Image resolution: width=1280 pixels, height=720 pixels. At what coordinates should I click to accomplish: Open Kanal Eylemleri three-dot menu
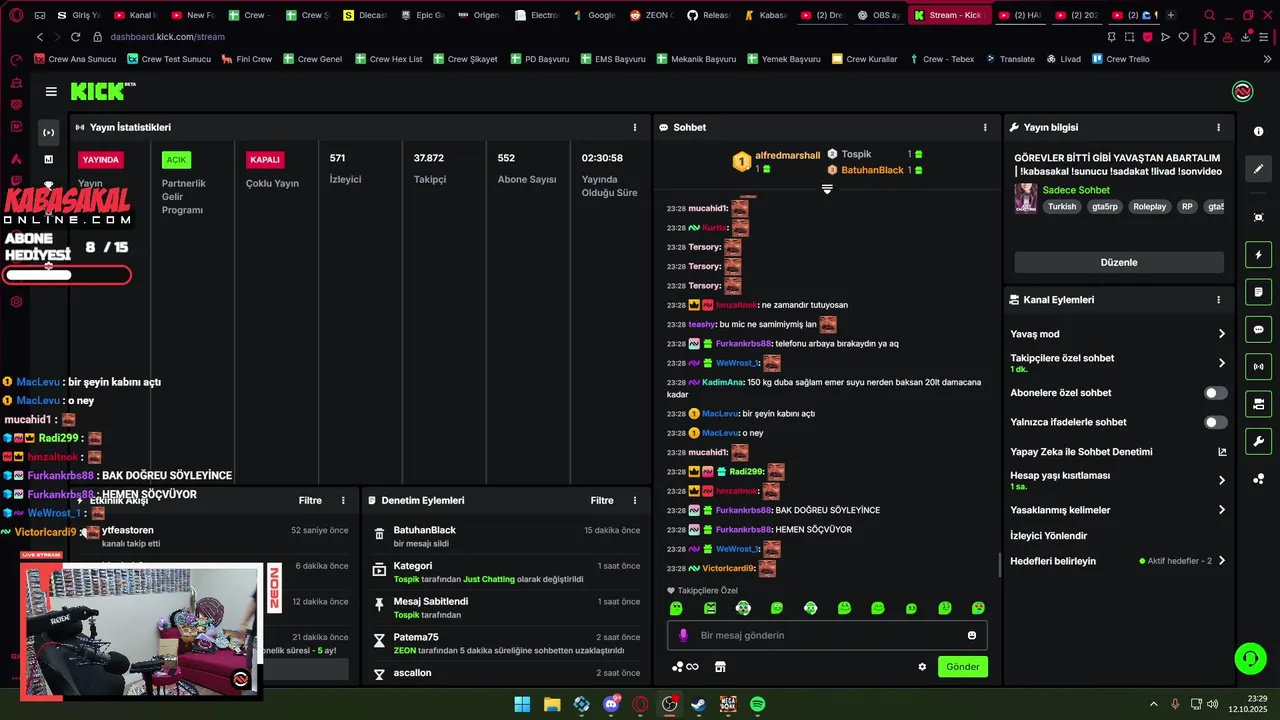pyautogui.click(x=1218, y=300)
